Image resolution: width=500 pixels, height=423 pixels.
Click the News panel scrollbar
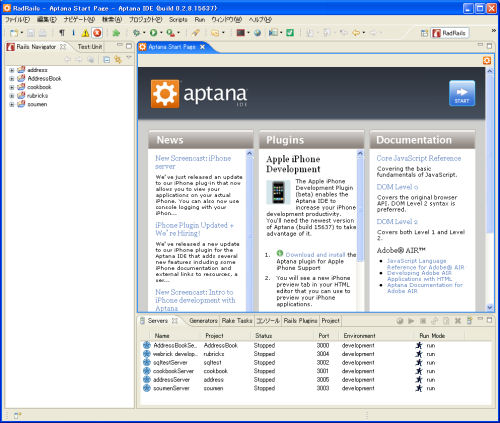tap(249, 230)
